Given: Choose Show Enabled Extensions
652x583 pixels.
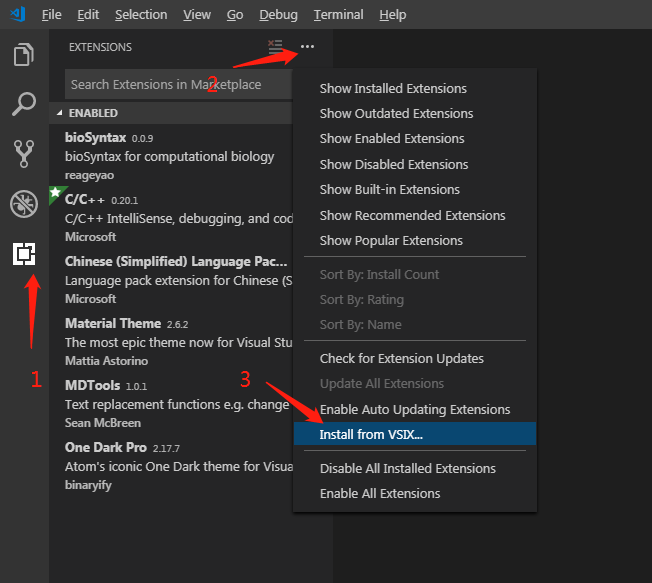Looking at the screenshot, I should tap(415, 138).
